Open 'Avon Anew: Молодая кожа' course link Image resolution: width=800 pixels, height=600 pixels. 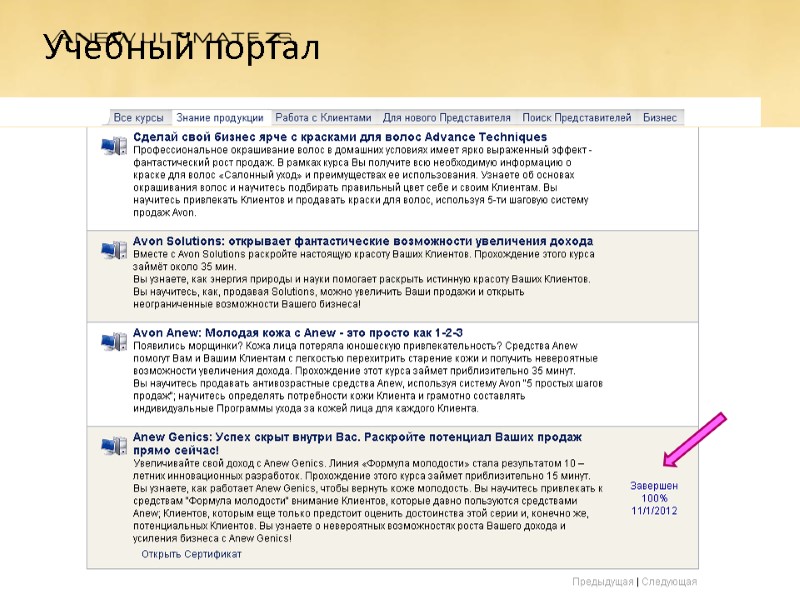[298, 333]
